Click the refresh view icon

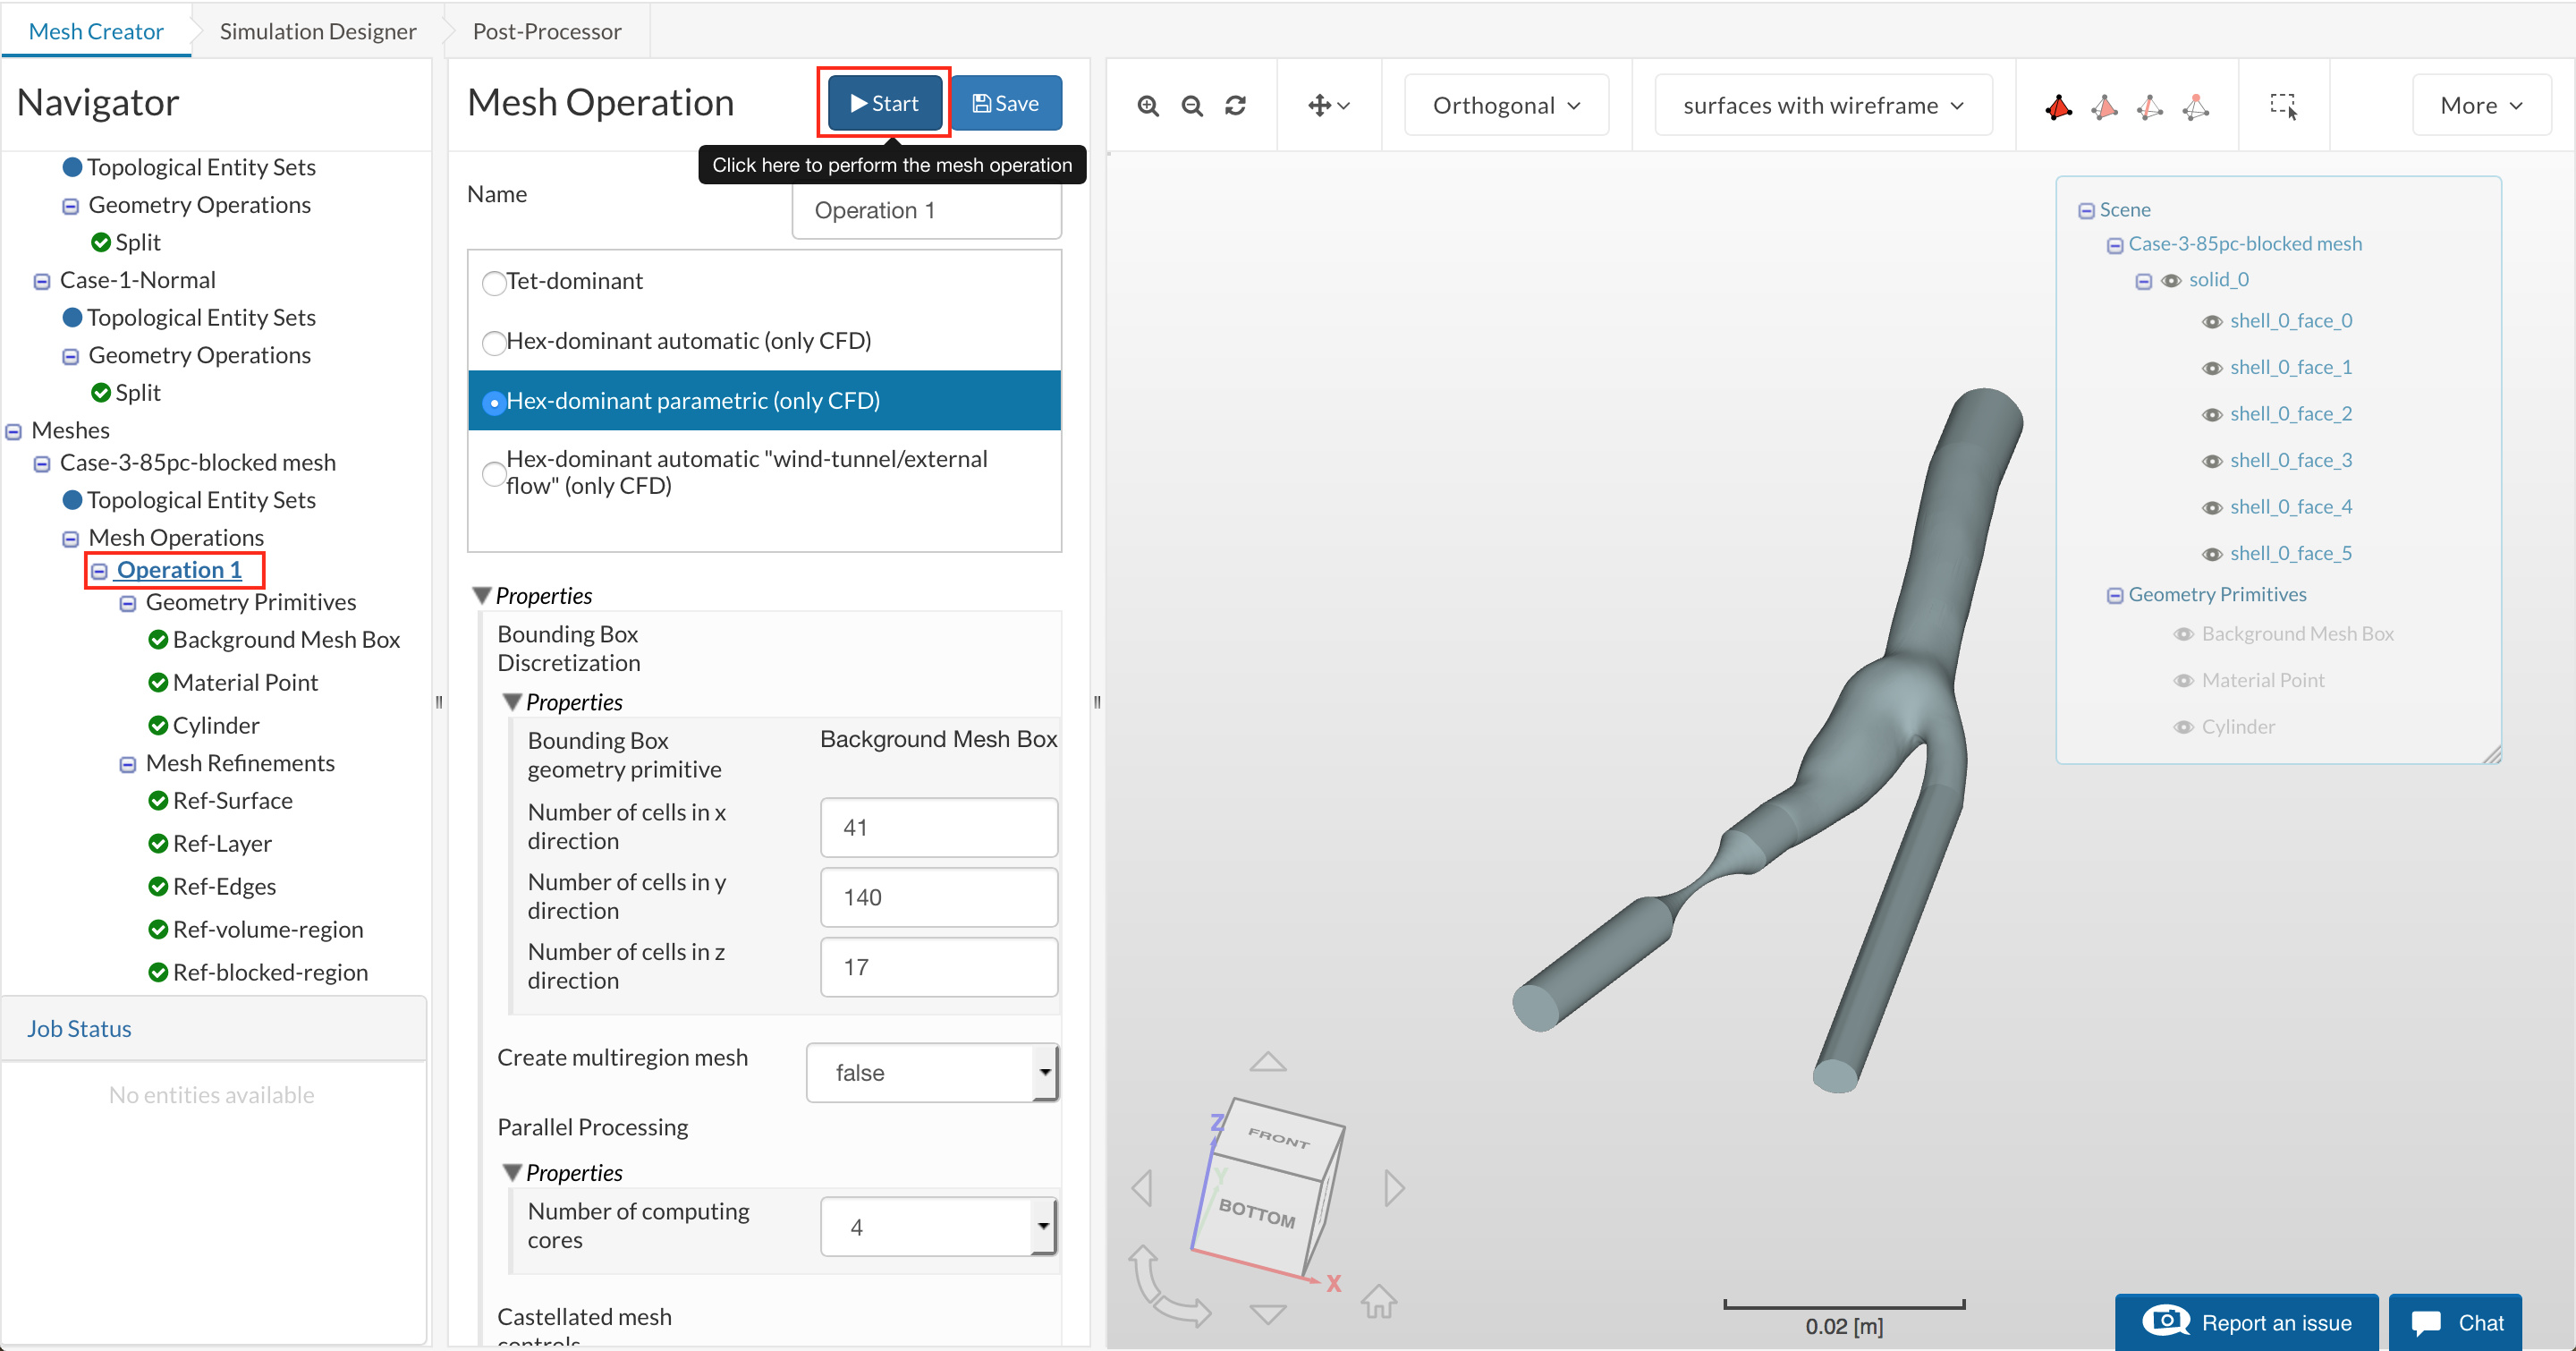[x=1236, y=105]
